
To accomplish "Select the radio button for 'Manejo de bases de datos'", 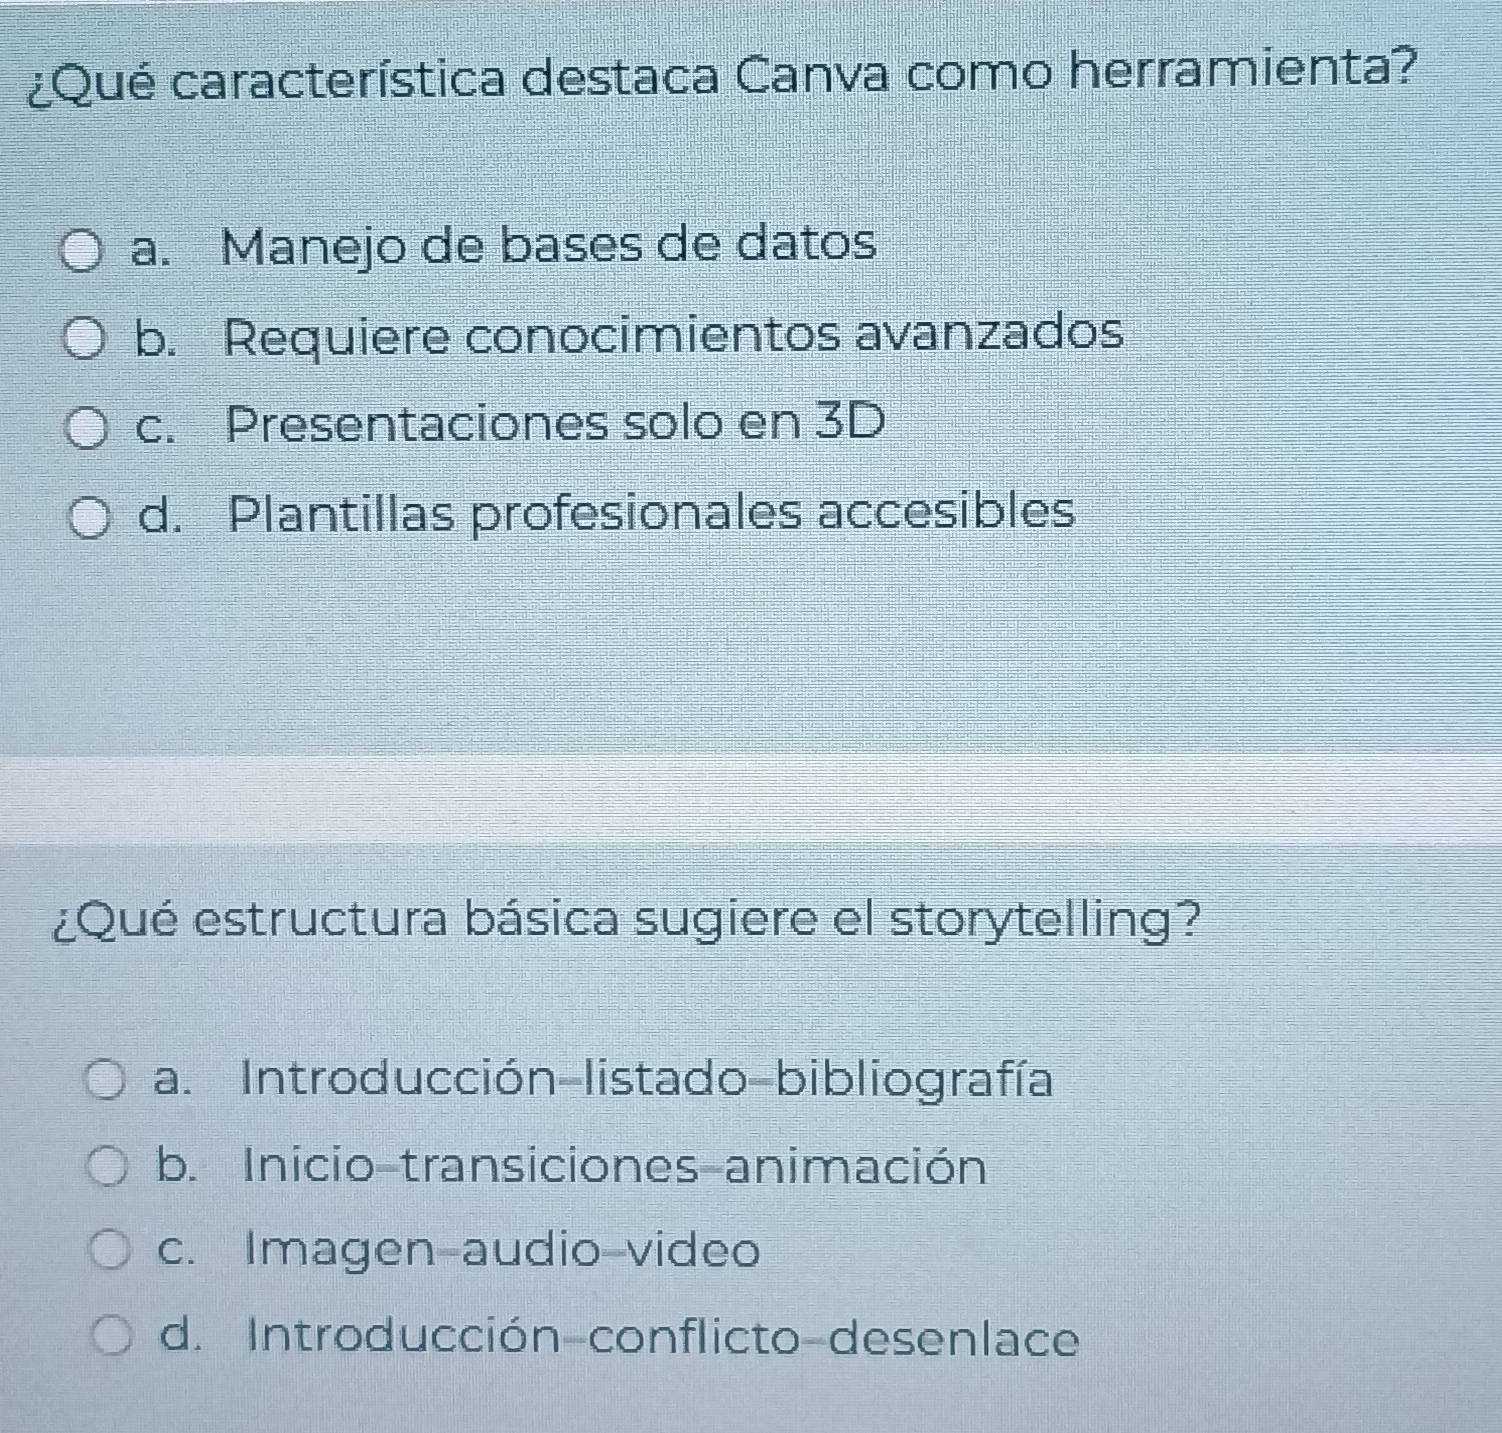I will pyautogui.click(x=83, y=252).
